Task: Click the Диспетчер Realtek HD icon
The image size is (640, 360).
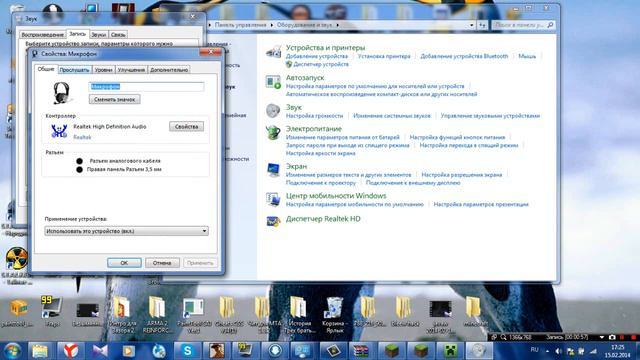Action: coord(273,221)
